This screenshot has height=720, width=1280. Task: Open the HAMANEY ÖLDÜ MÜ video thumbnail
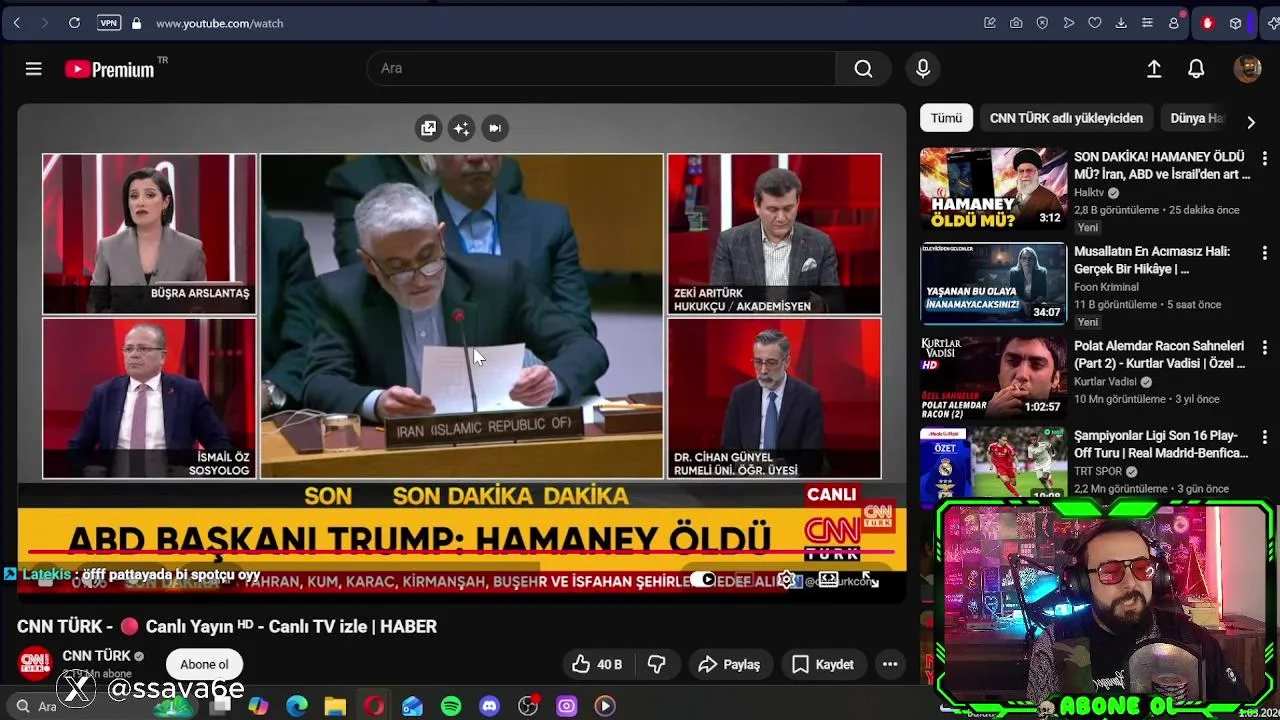tap(993, 188)
